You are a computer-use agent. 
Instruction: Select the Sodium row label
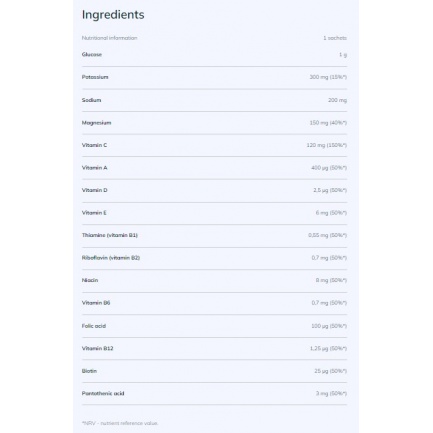91,100
